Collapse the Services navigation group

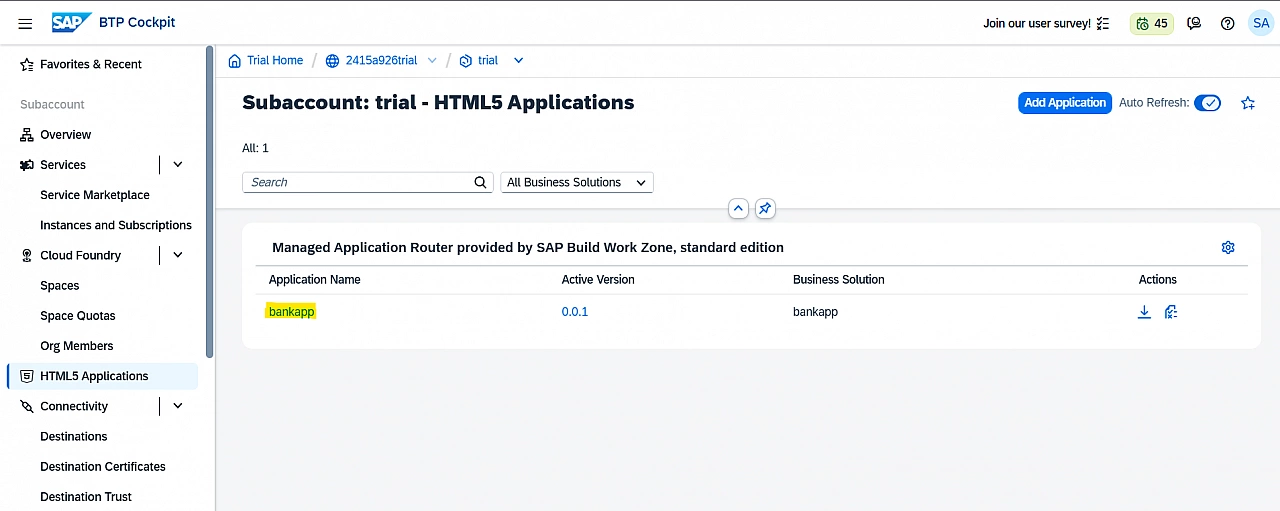tap(178, 165)
